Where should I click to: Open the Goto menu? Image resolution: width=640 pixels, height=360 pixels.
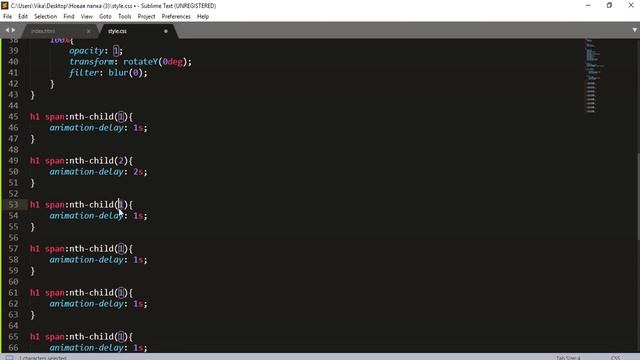click(x=105, y=16)
